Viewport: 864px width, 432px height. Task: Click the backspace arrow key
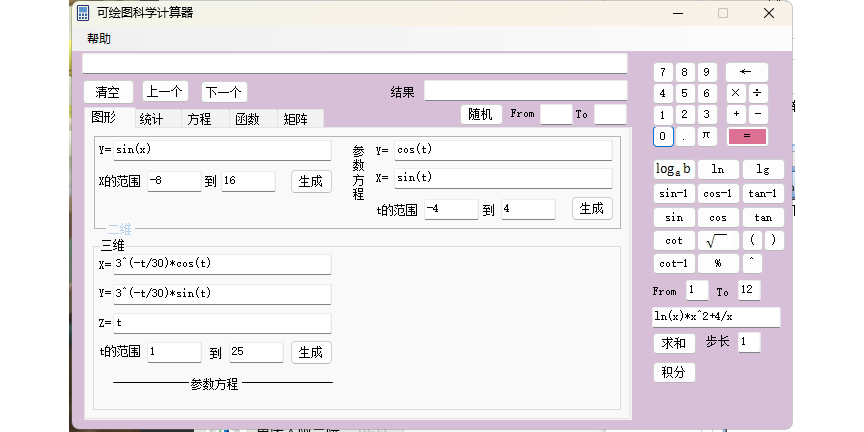(747, 72)
